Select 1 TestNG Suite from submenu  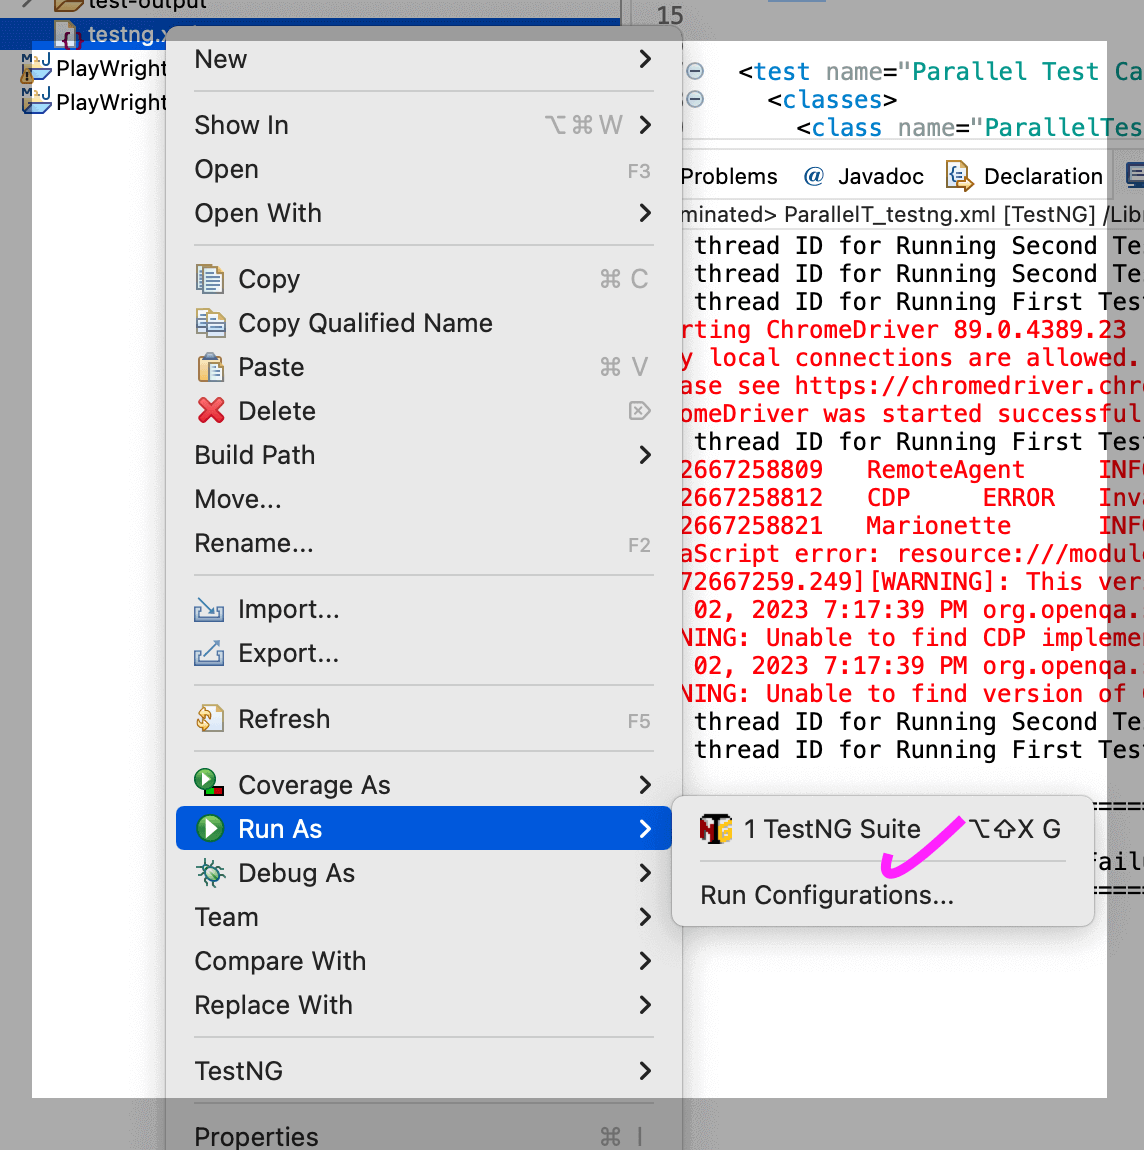(831, 829)
